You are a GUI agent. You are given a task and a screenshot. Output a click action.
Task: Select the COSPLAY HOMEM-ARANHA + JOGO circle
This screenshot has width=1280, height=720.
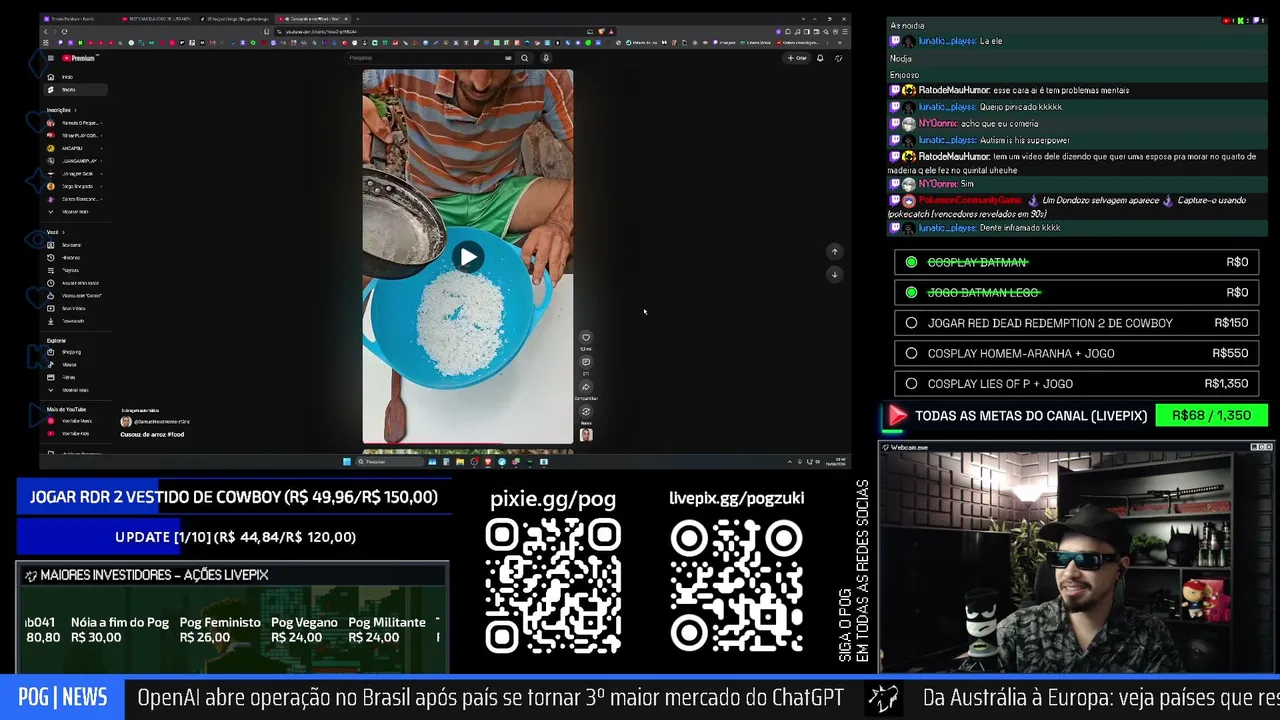(911, 353)
